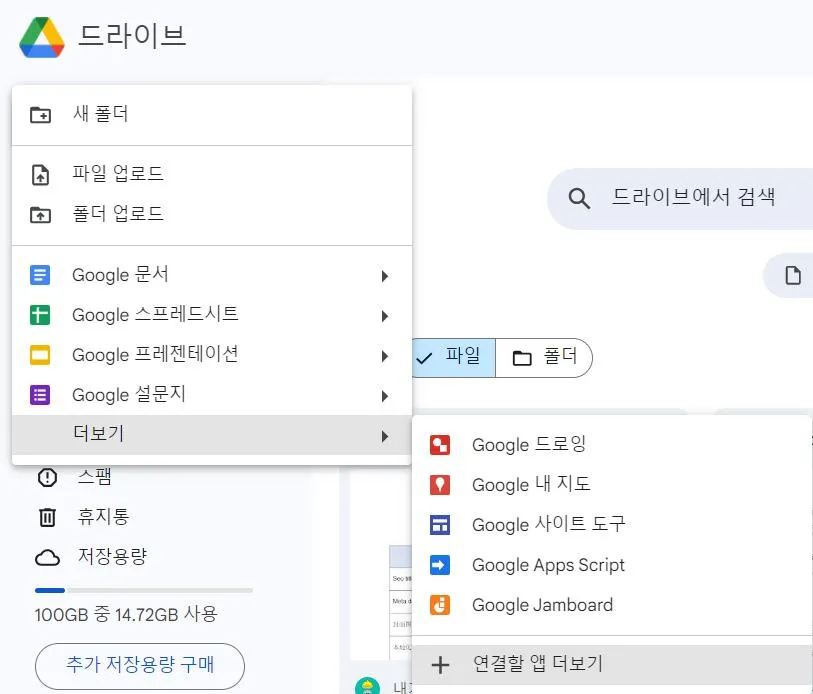The image size is (813, 694).
Task: Click the spam warning icon in sidebar
Action: (x=47, y=477)
